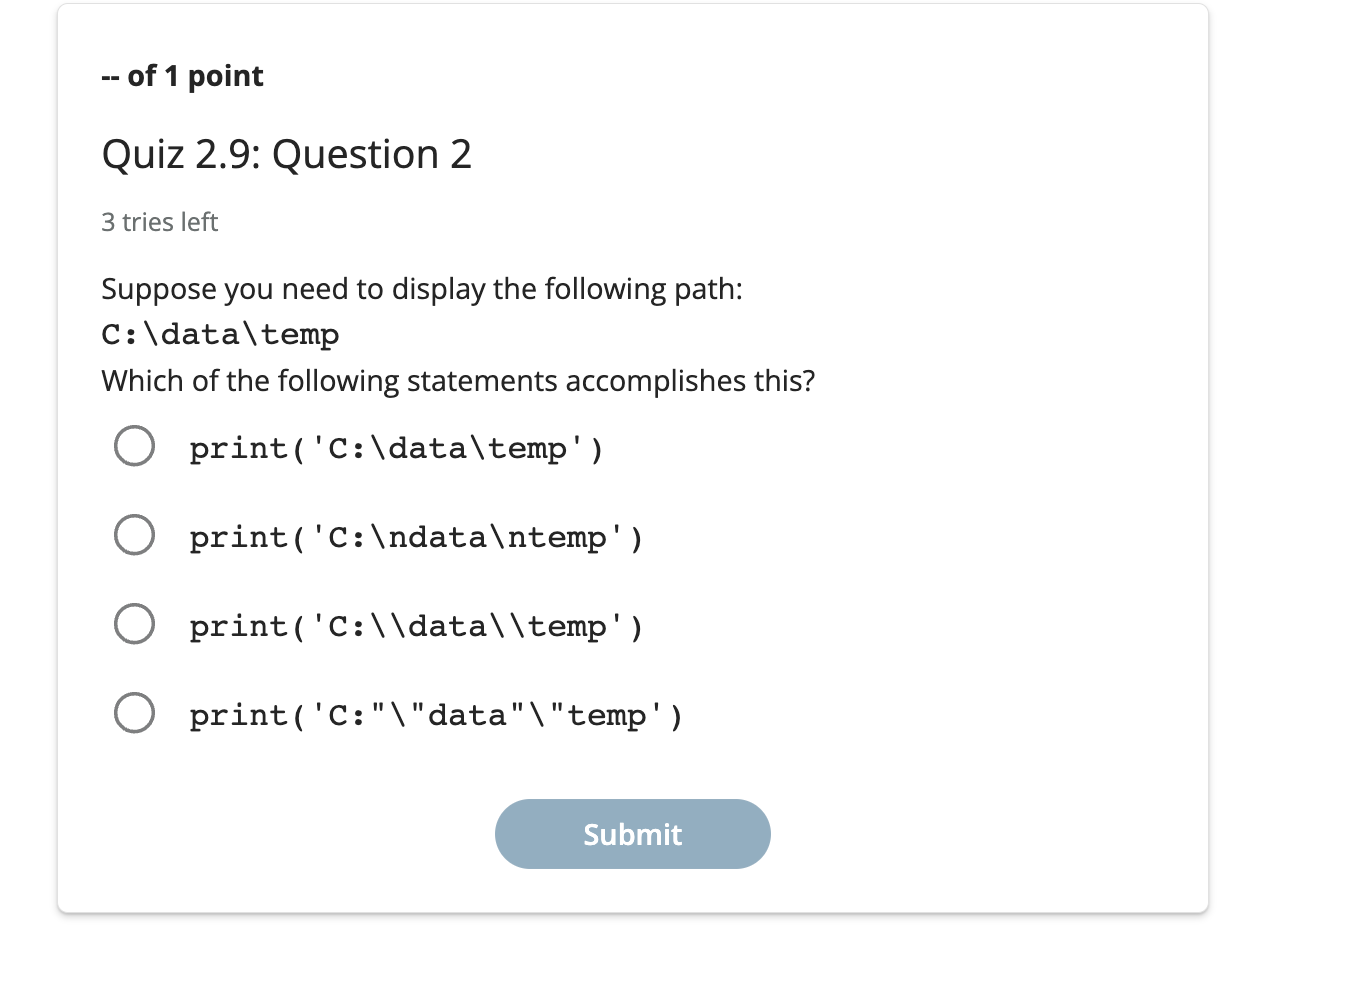Viewport: 1364px width, 988px height.
Task: Click the Submit button
Action: pos(632,833)
